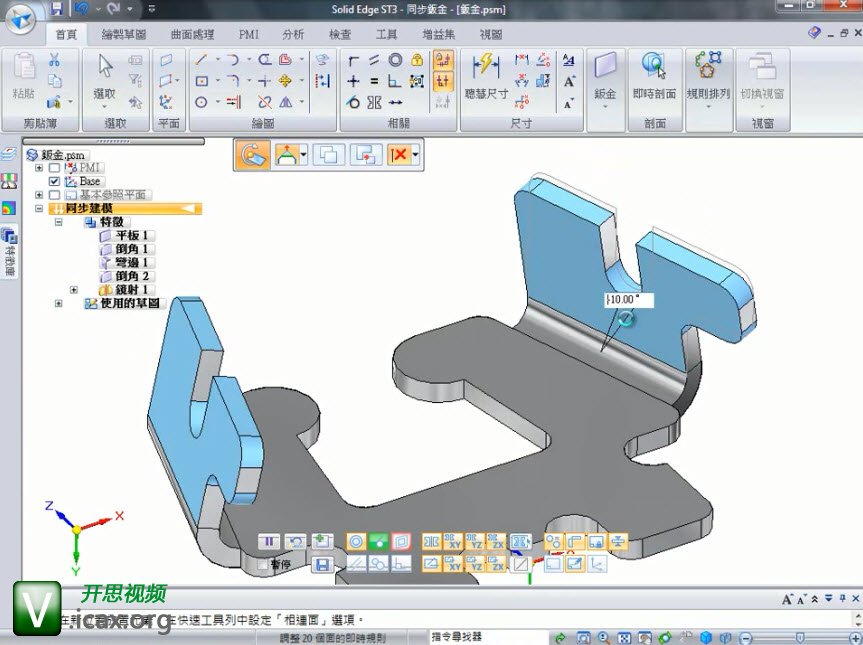
Task: Open the 即時剖面 live section tool
Action: (x=654, y=75)
